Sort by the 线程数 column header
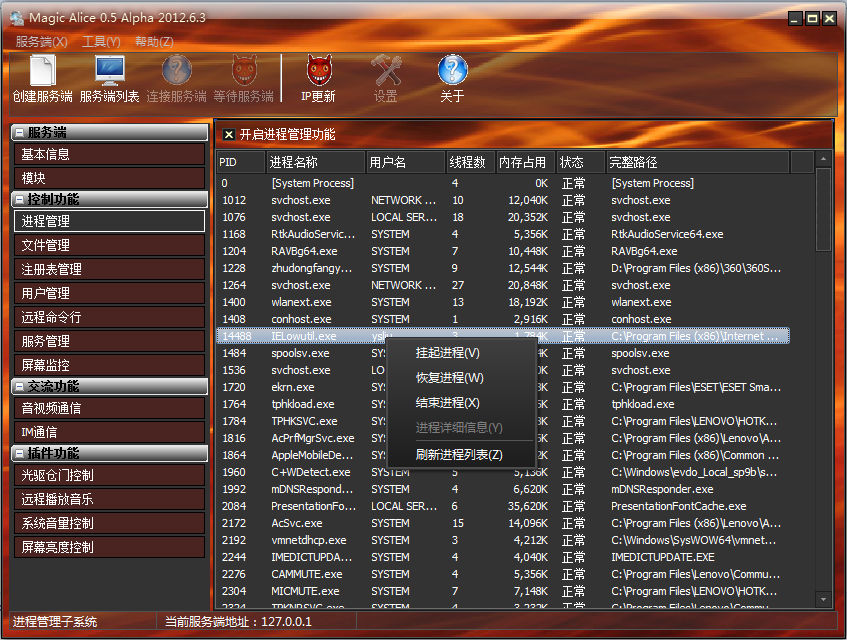 470,162
